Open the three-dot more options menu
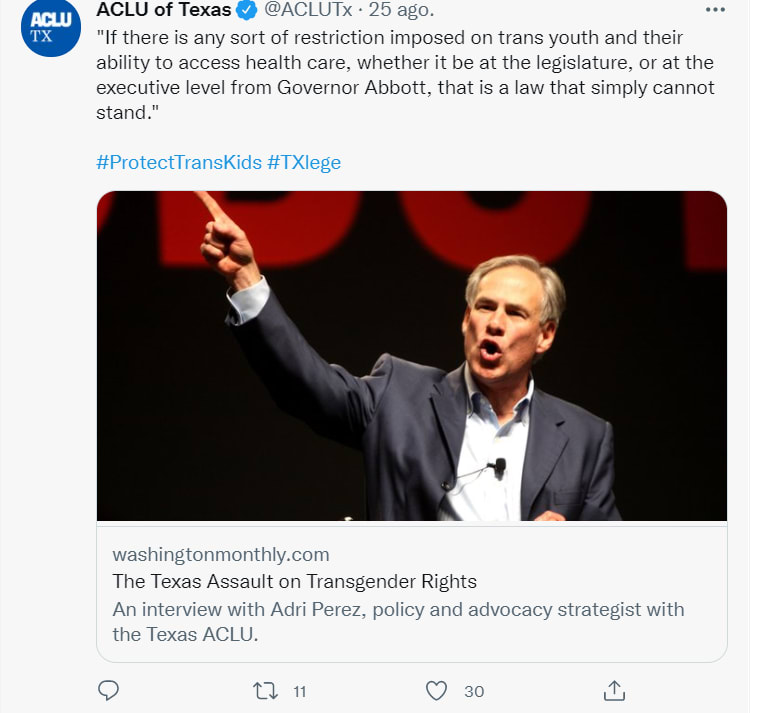This screenshot has width=760, height=713. tap(715, 10)
